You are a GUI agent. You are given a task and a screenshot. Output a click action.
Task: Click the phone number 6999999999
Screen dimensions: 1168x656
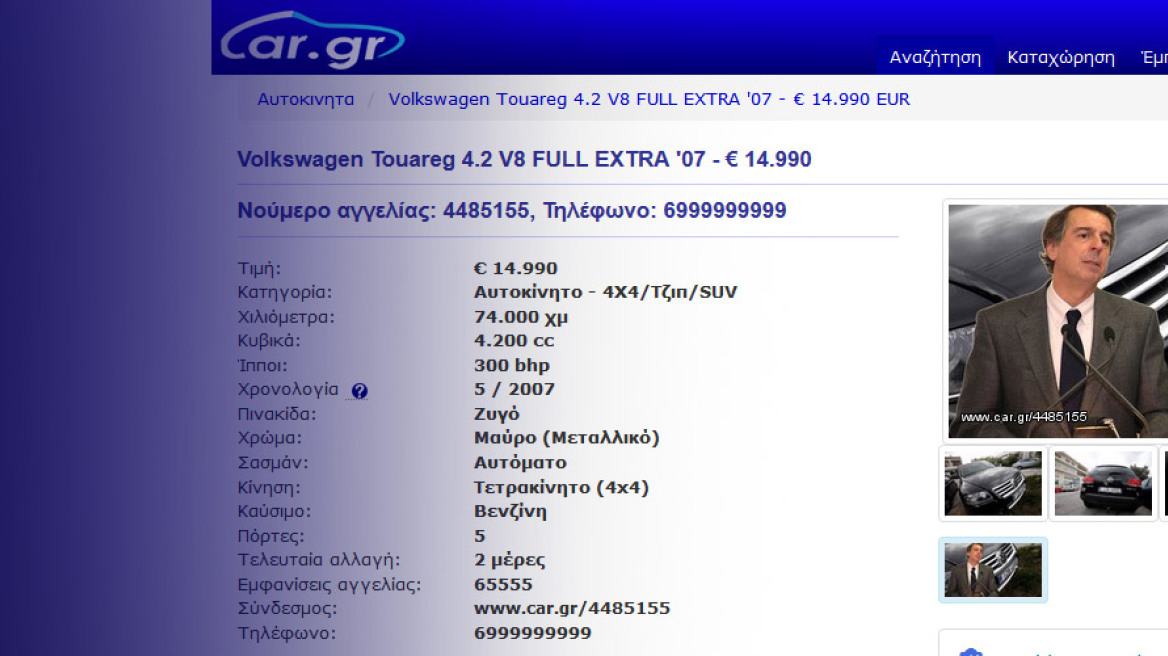(x=531, y=632)
